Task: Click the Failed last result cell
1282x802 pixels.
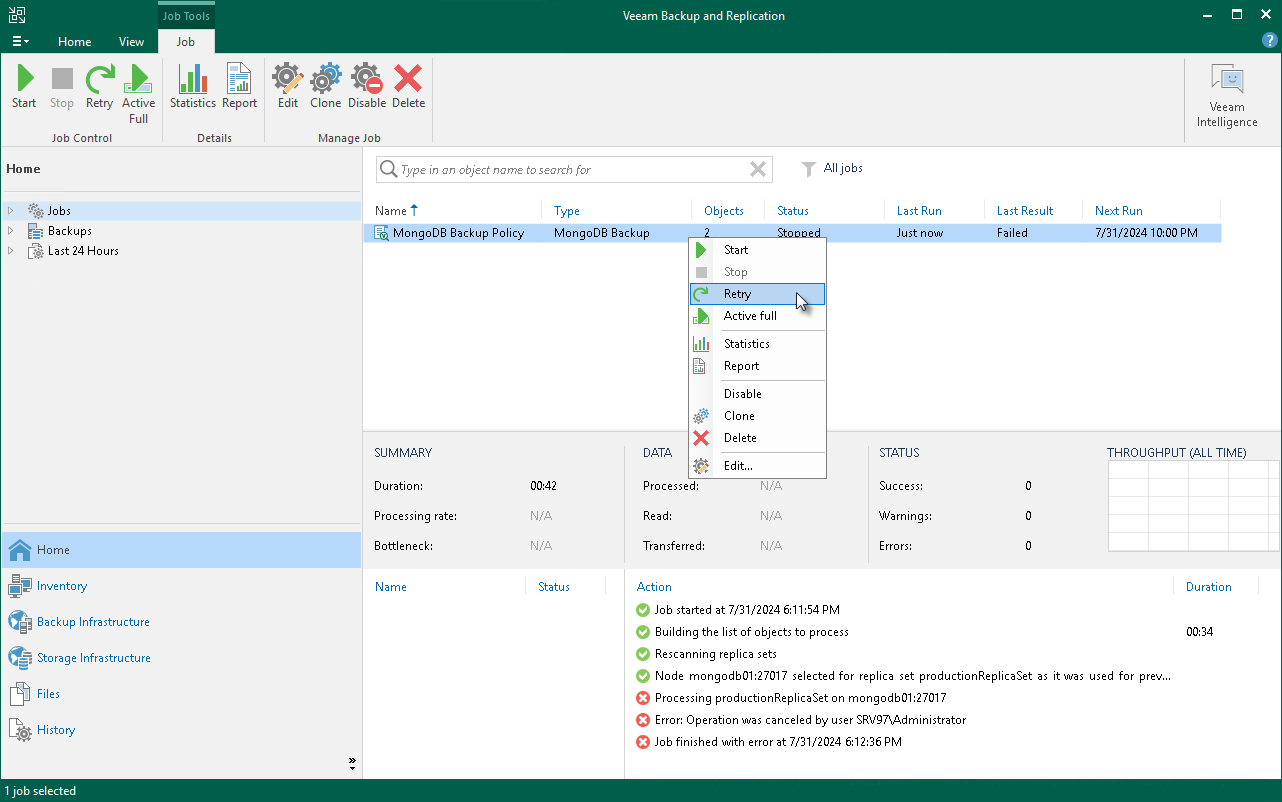Action: coord(1012,233)
